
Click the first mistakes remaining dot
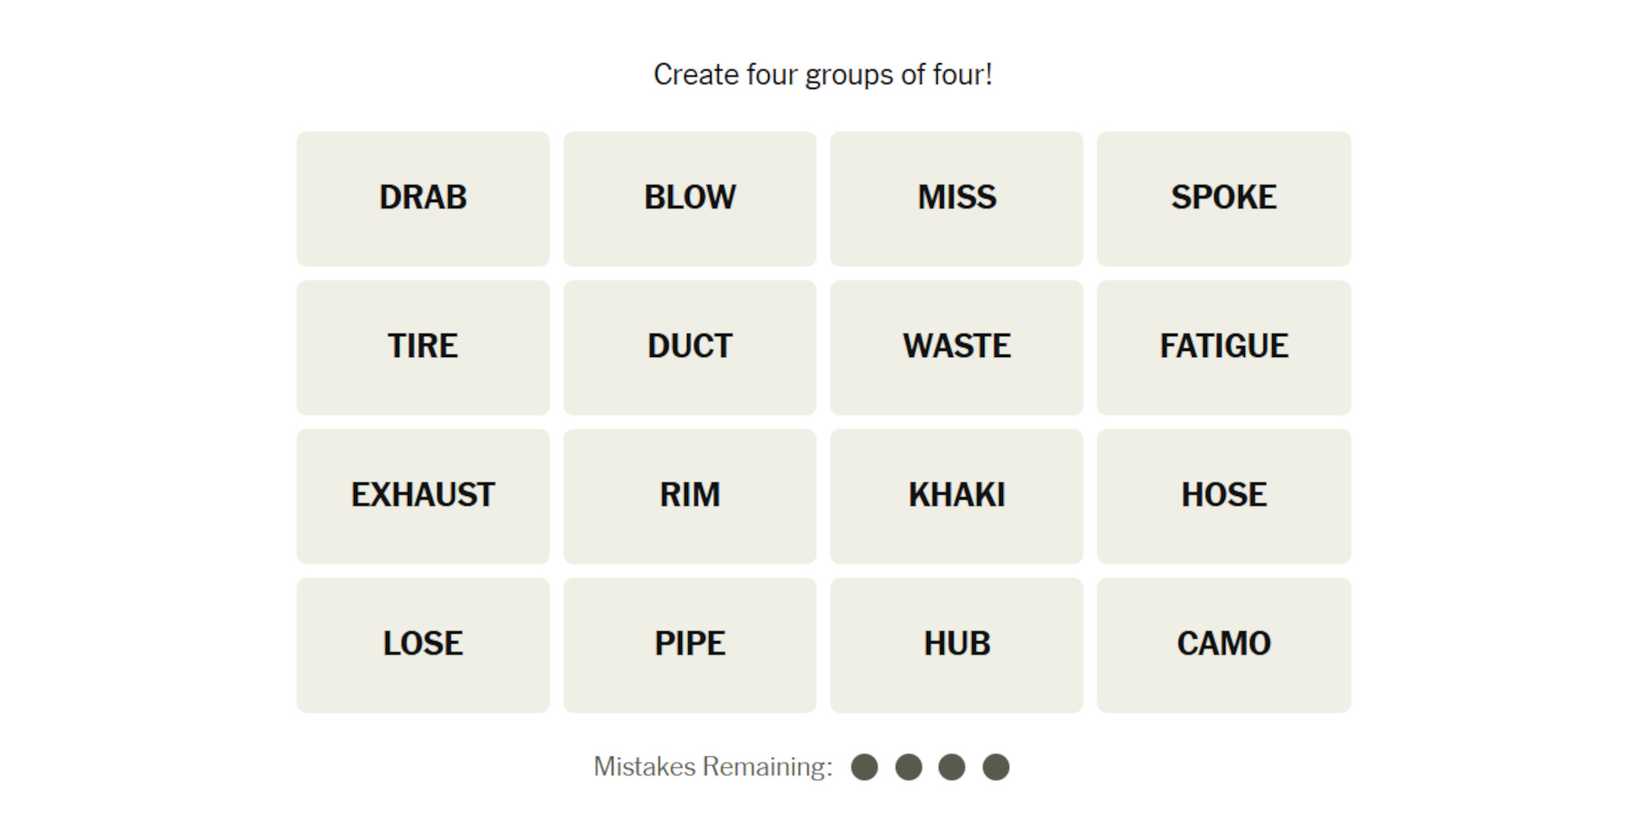pos(864,767)
